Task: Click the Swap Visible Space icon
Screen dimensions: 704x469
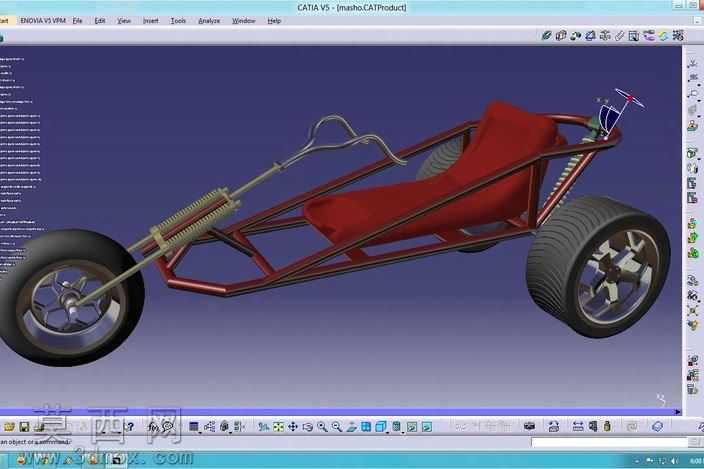Action: (x=427, y=427)
